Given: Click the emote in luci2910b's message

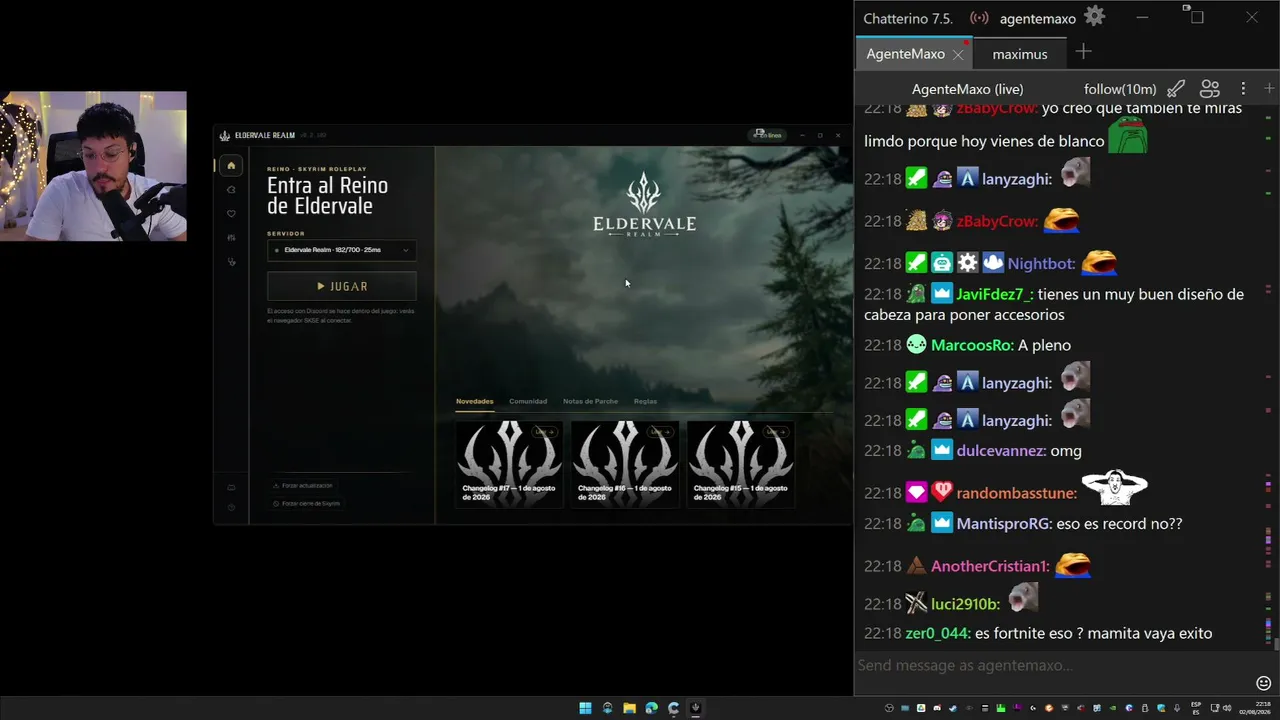Looking at the screenshot, I should click(x=1022, y=599).
